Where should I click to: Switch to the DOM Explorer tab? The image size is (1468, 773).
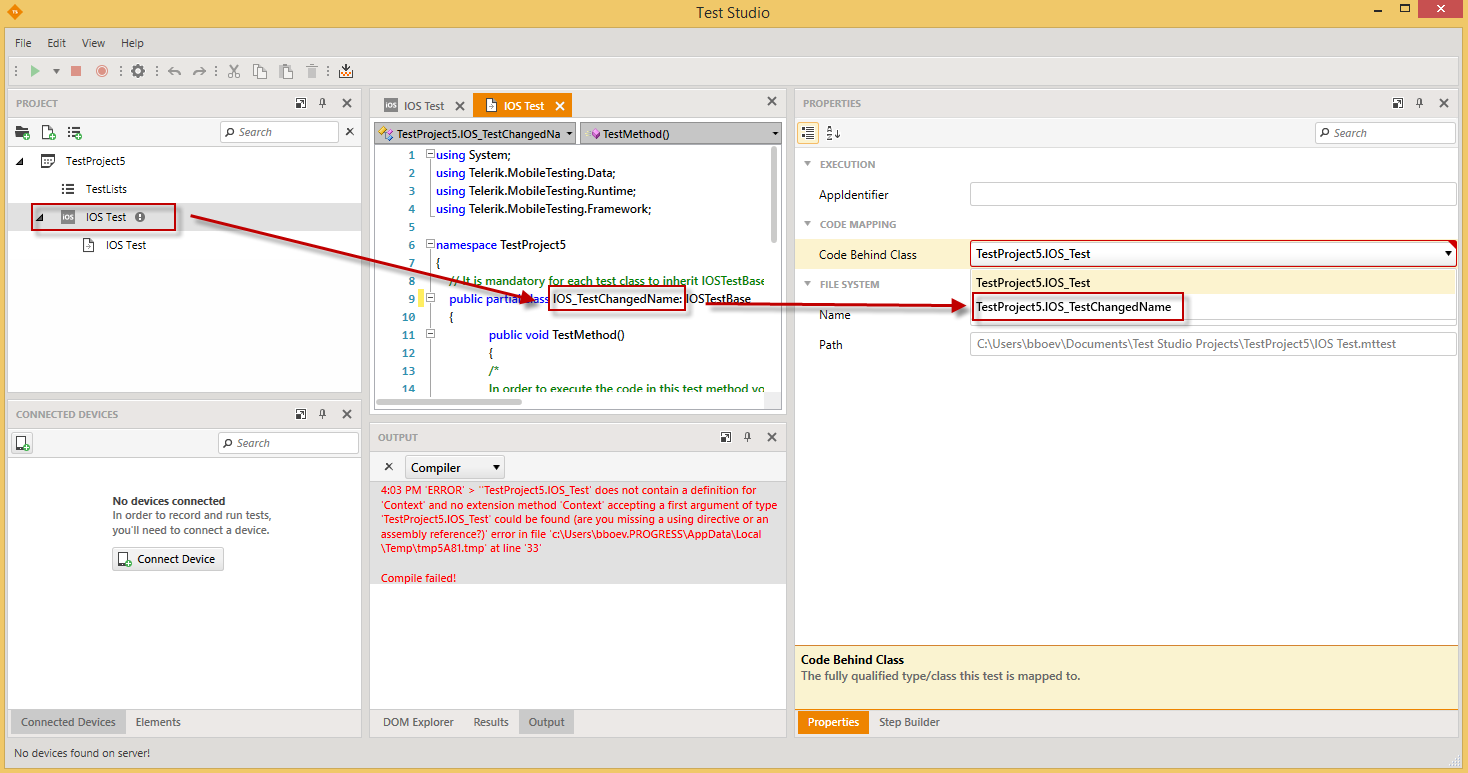(x=418, y=722)
